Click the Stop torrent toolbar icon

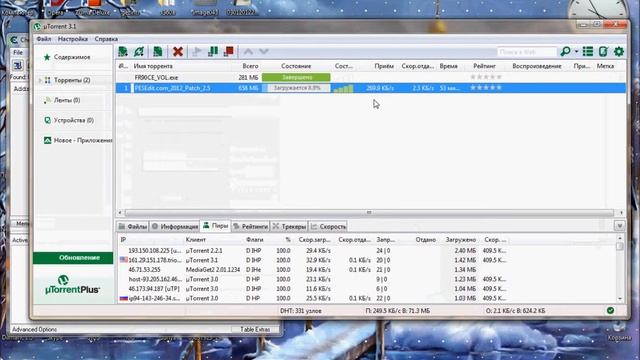(x=229, y=51)
